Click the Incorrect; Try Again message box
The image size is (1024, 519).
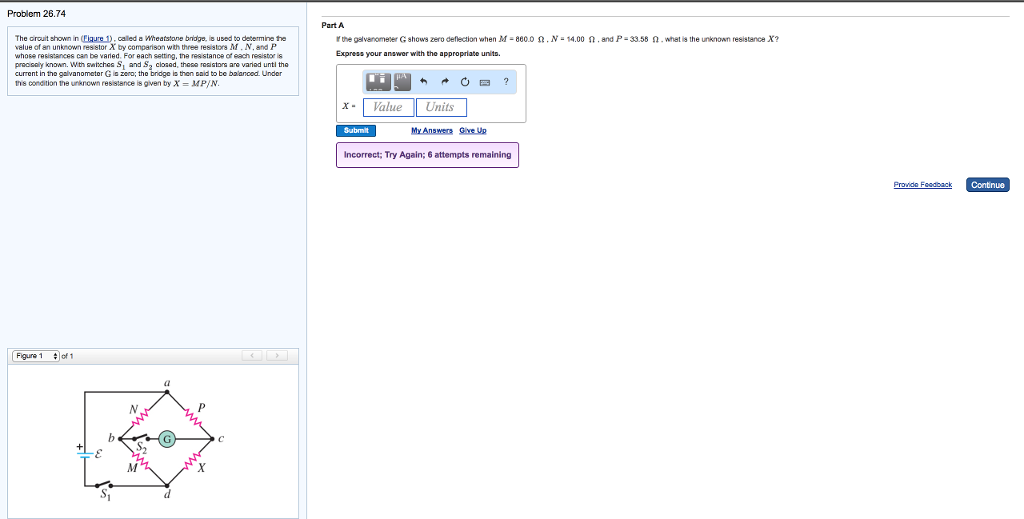427,155
